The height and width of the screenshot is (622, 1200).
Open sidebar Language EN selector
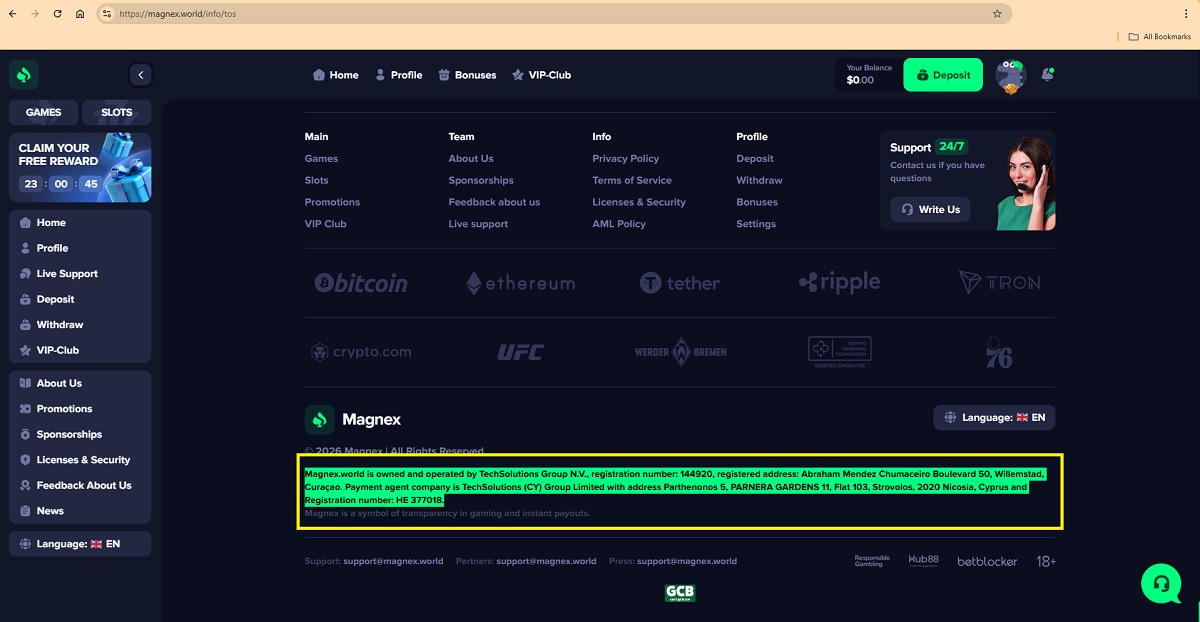[x=79, y=544]
